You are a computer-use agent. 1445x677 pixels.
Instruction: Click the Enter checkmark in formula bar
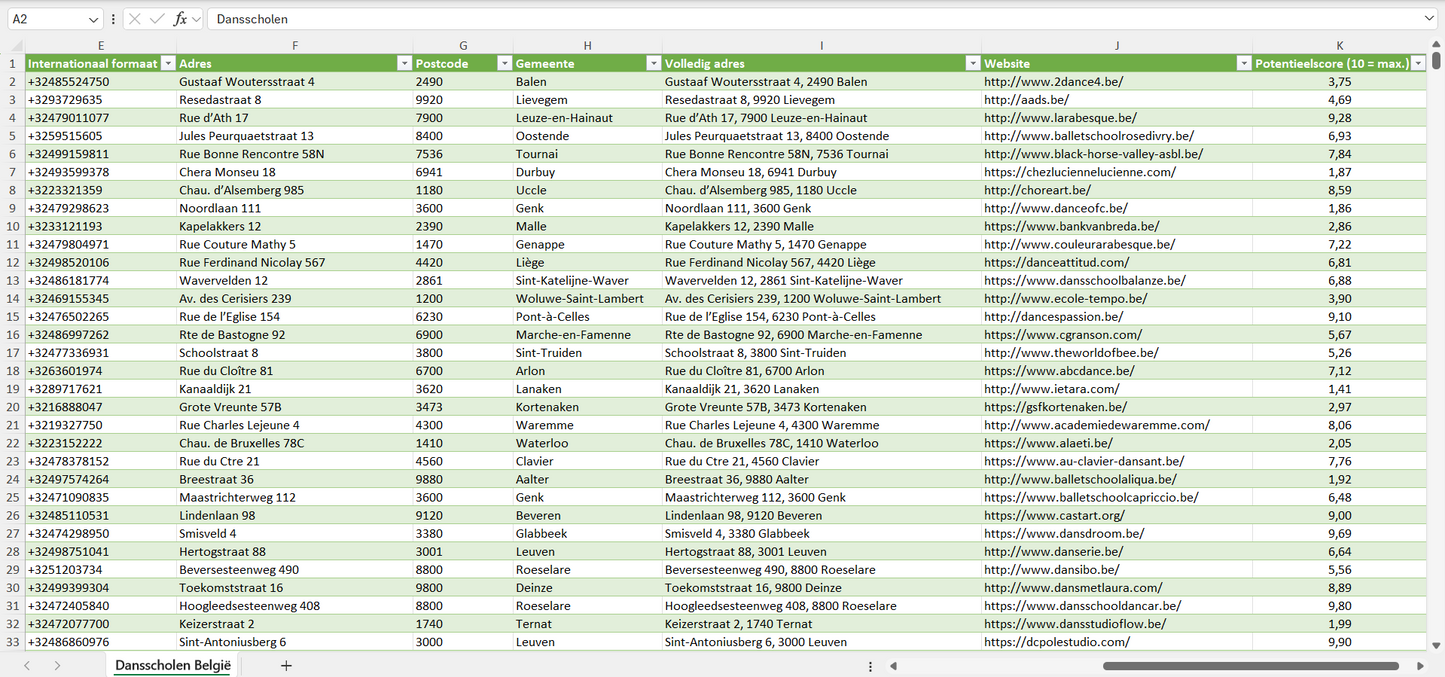[x=157, y=19]
